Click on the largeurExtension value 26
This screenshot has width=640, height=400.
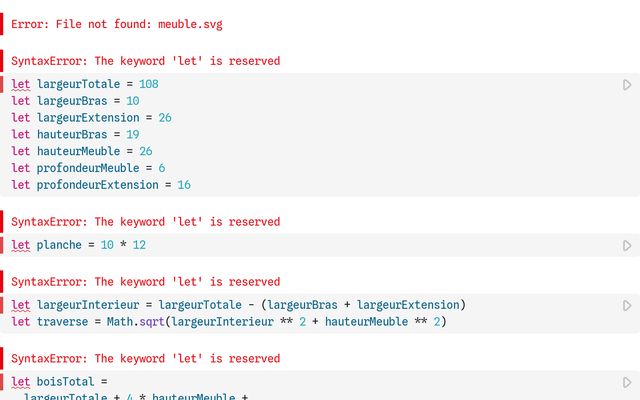165,118
